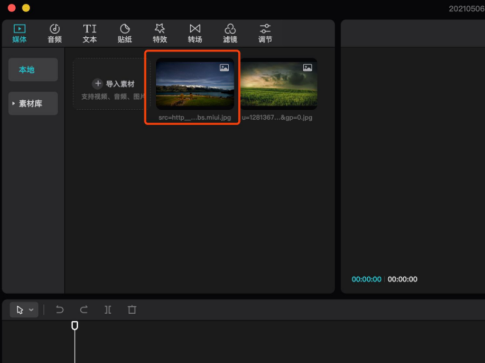
Task: Open the selection tool dropdown arrow
Action: [31, 310]
